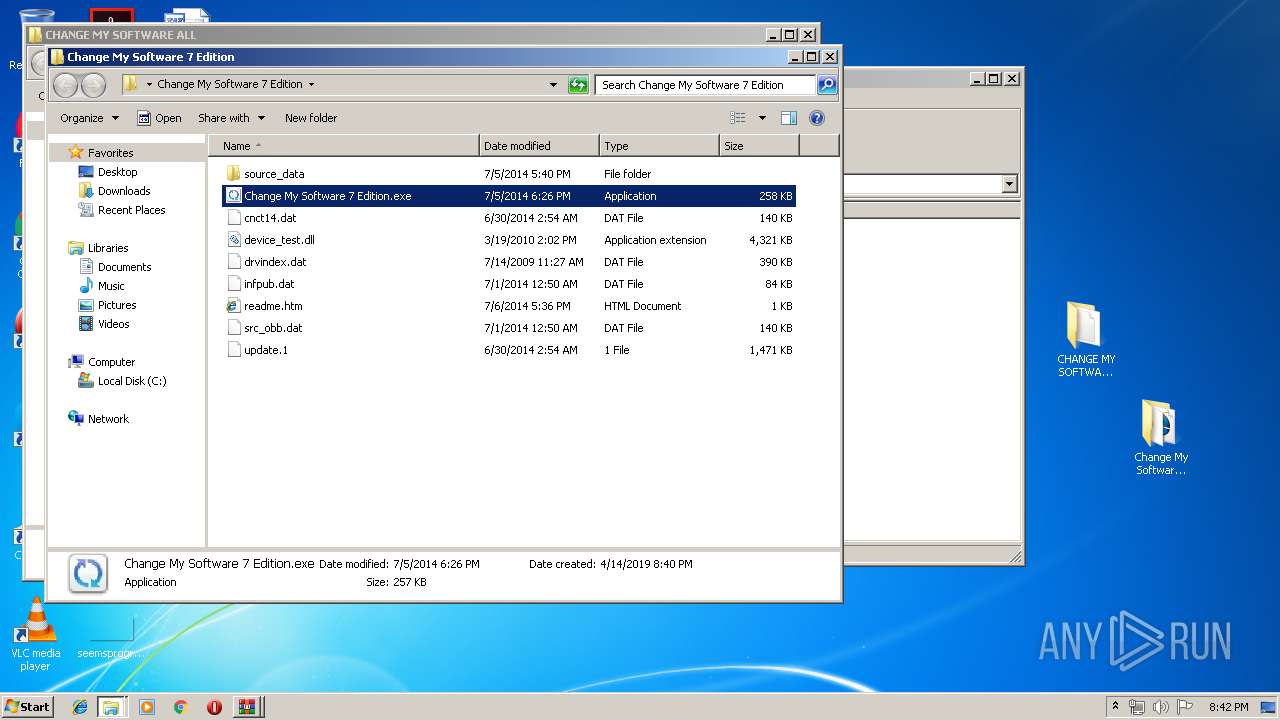Select the VLC media player desktop shortcut
This screenshot has height=720, width=1280.
click(35, 634)
